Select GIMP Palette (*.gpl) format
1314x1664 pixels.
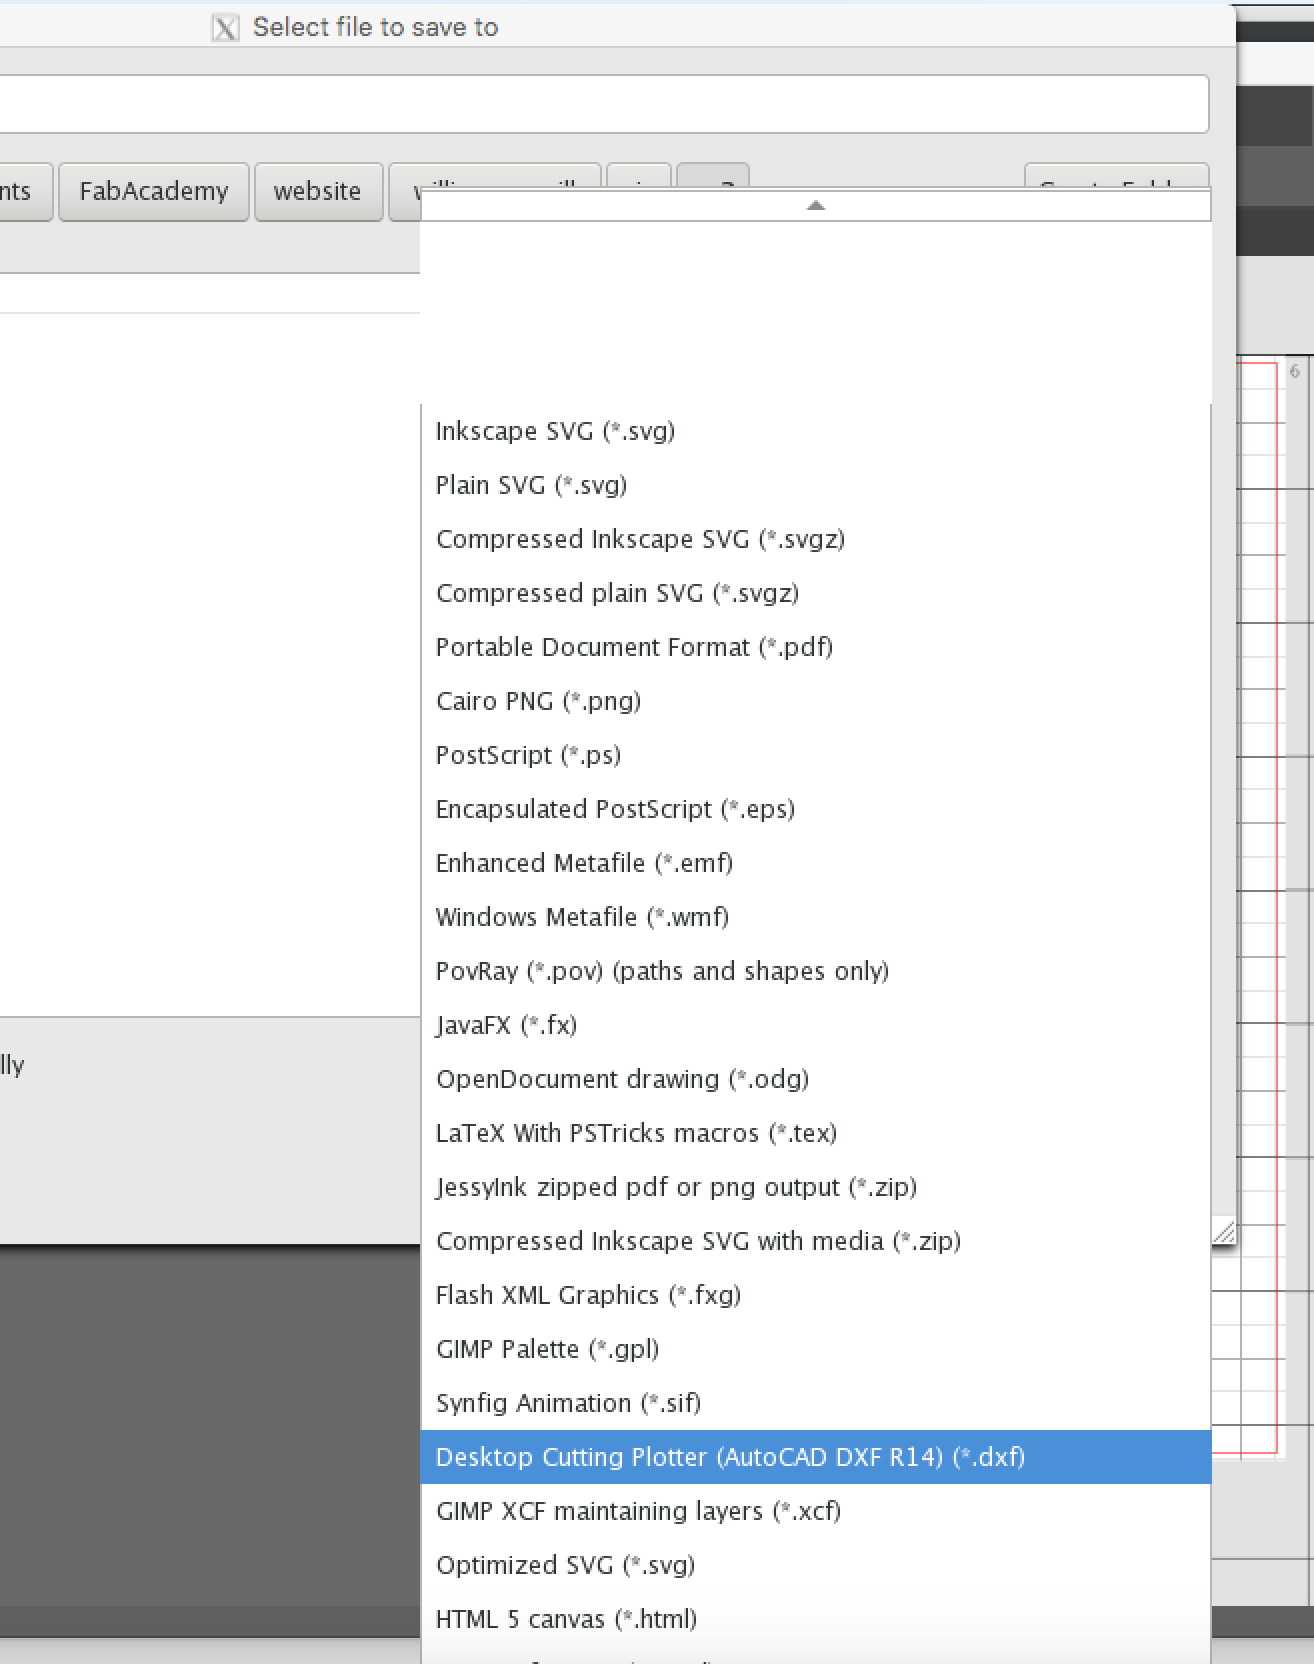[815, 1349]
